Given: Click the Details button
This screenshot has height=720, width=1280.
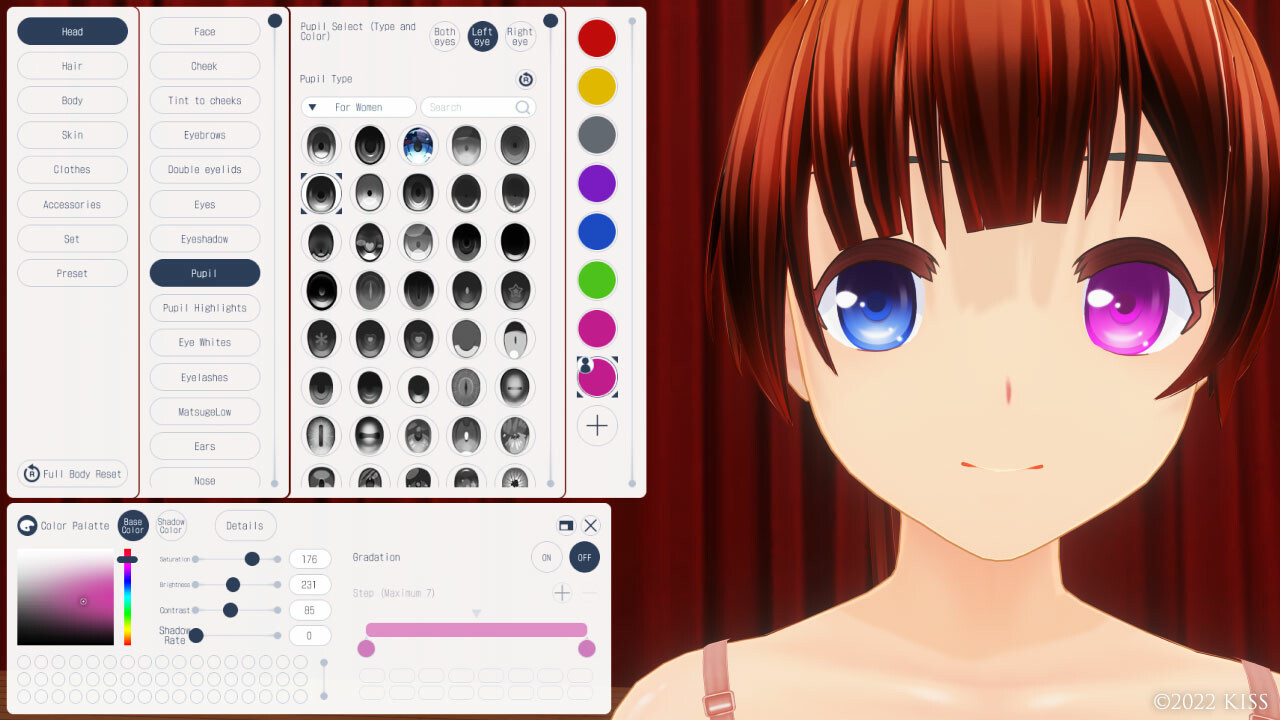Looking at the screenshot, I should (245, 525).
